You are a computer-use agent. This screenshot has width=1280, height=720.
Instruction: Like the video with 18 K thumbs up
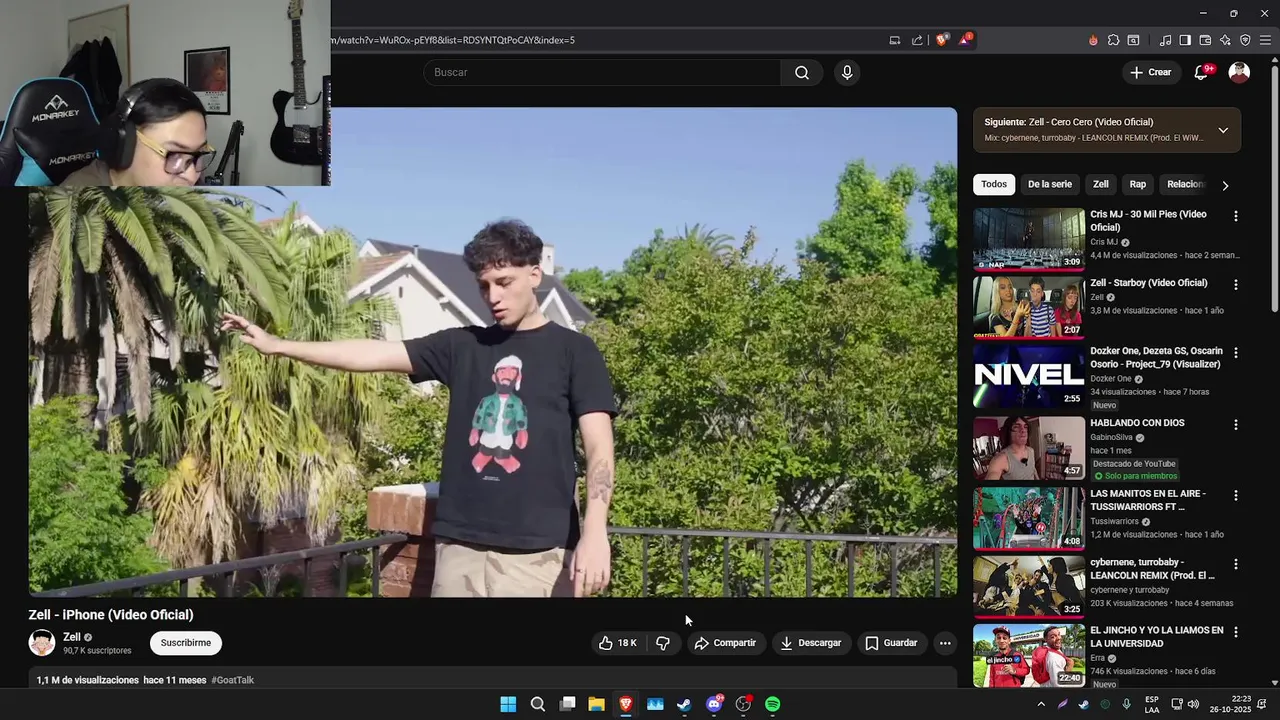pyautogui.click(x=619, y=643)
